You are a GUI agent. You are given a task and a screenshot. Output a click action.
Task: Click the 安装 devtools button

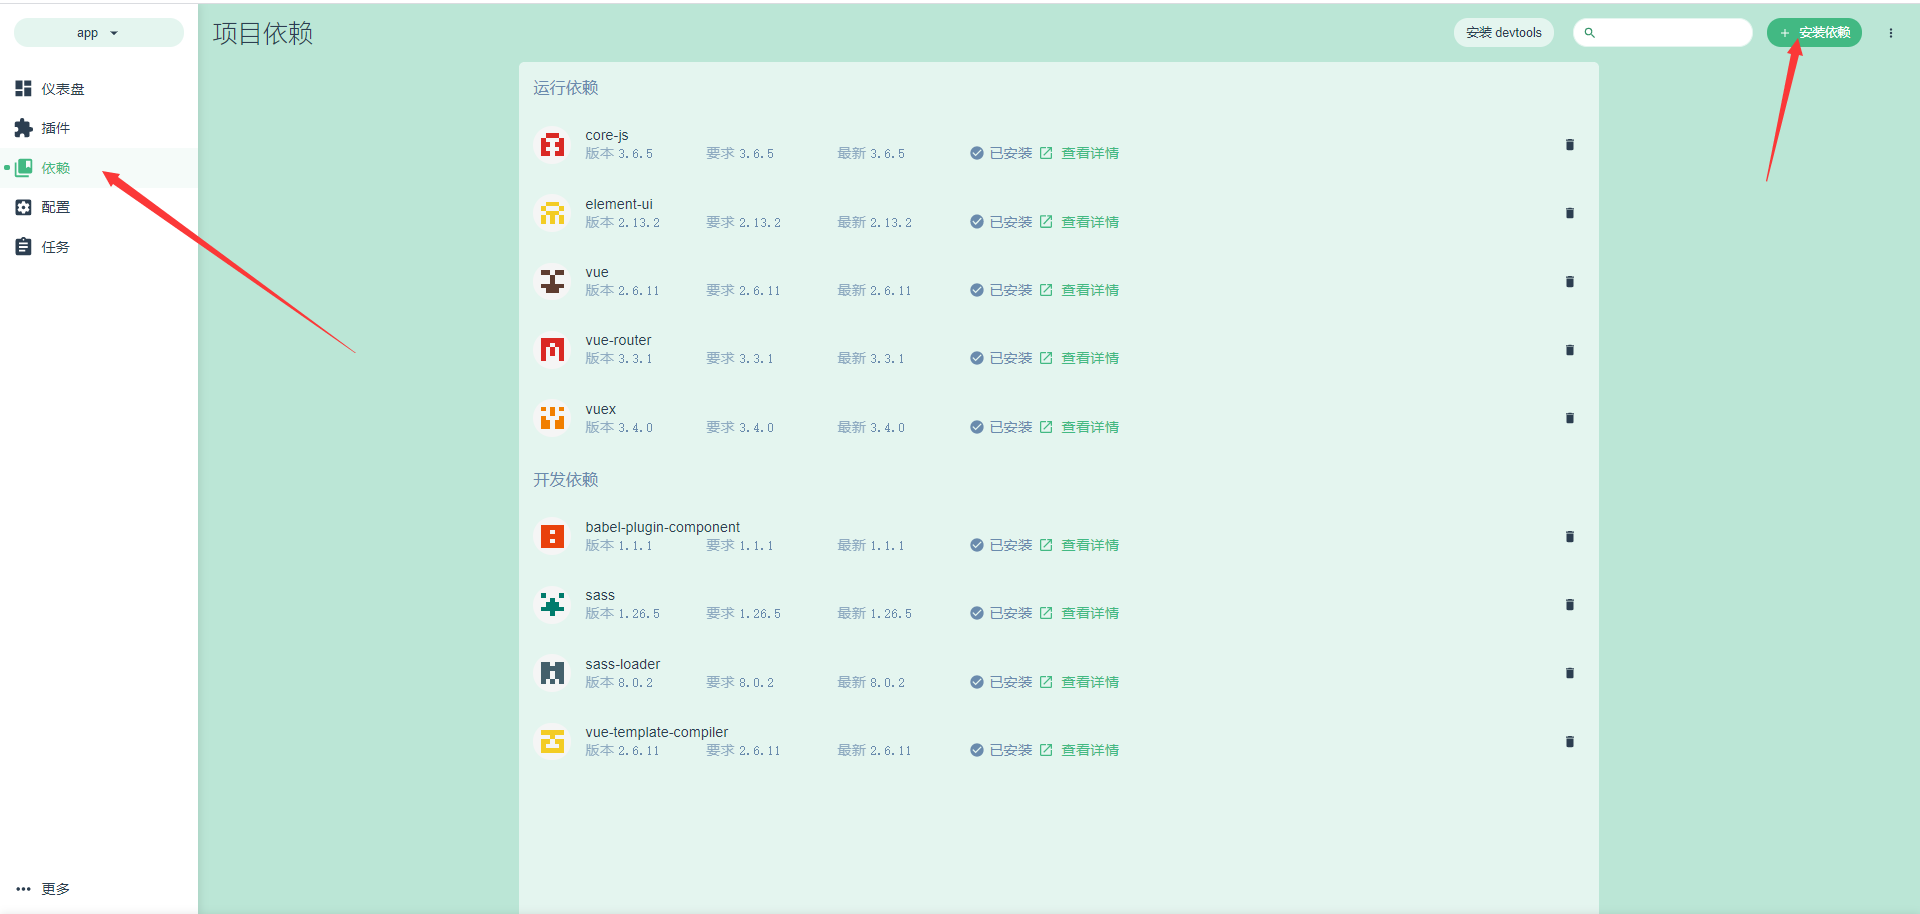(1503, 33)
